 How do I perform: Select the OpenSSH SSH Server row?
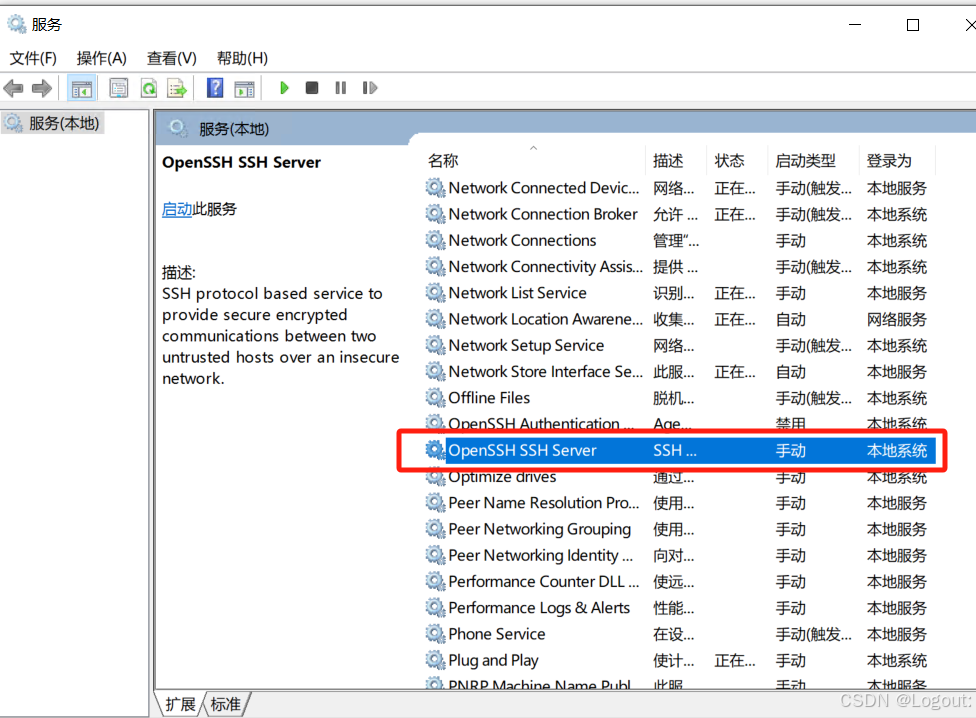coord(680,450)
